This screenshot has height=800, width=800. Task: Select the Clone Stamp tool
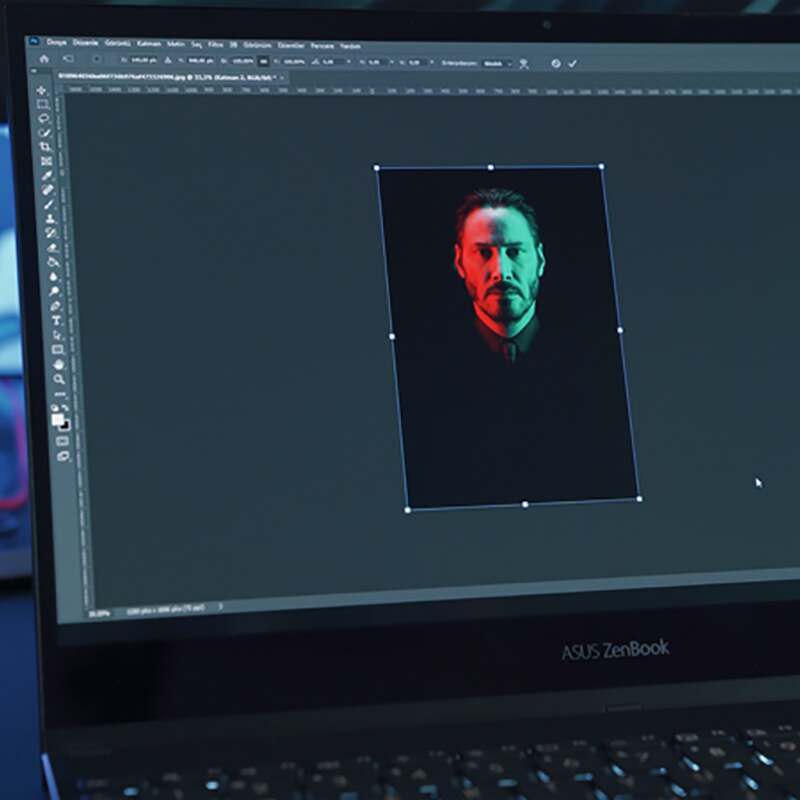coord(49,218)
